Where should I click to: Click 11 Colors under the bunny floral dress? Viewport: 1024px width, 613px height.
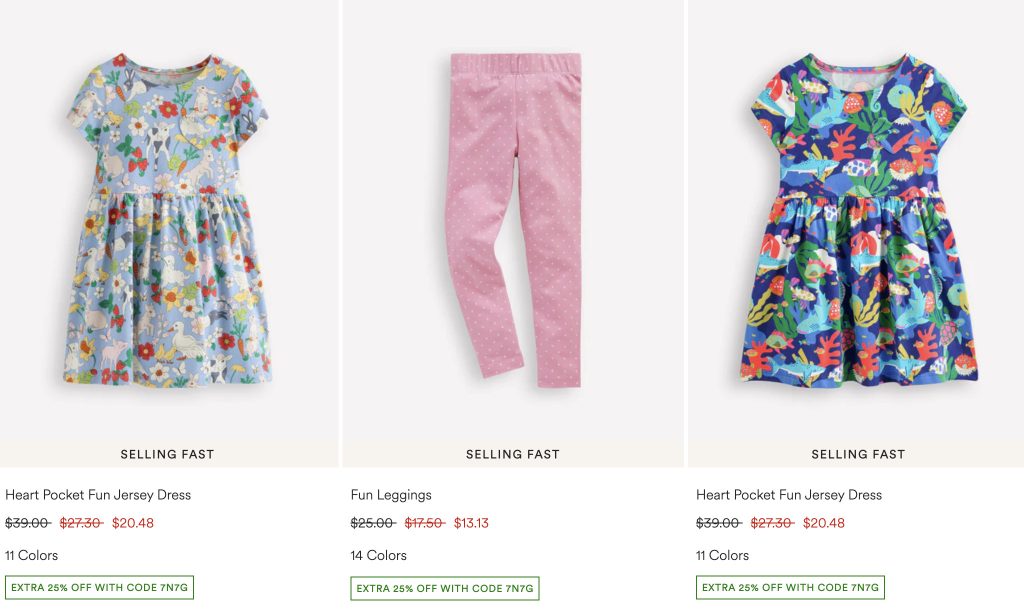tap(32, 555)
